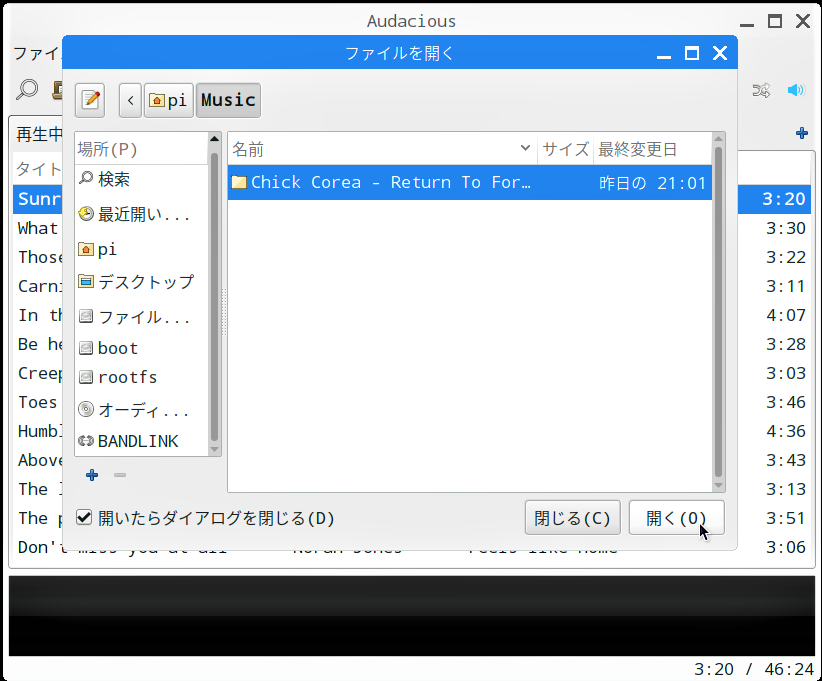Close the ファイルを開く dialog
This screenshot has height=681, width=822.
(720, 53)
